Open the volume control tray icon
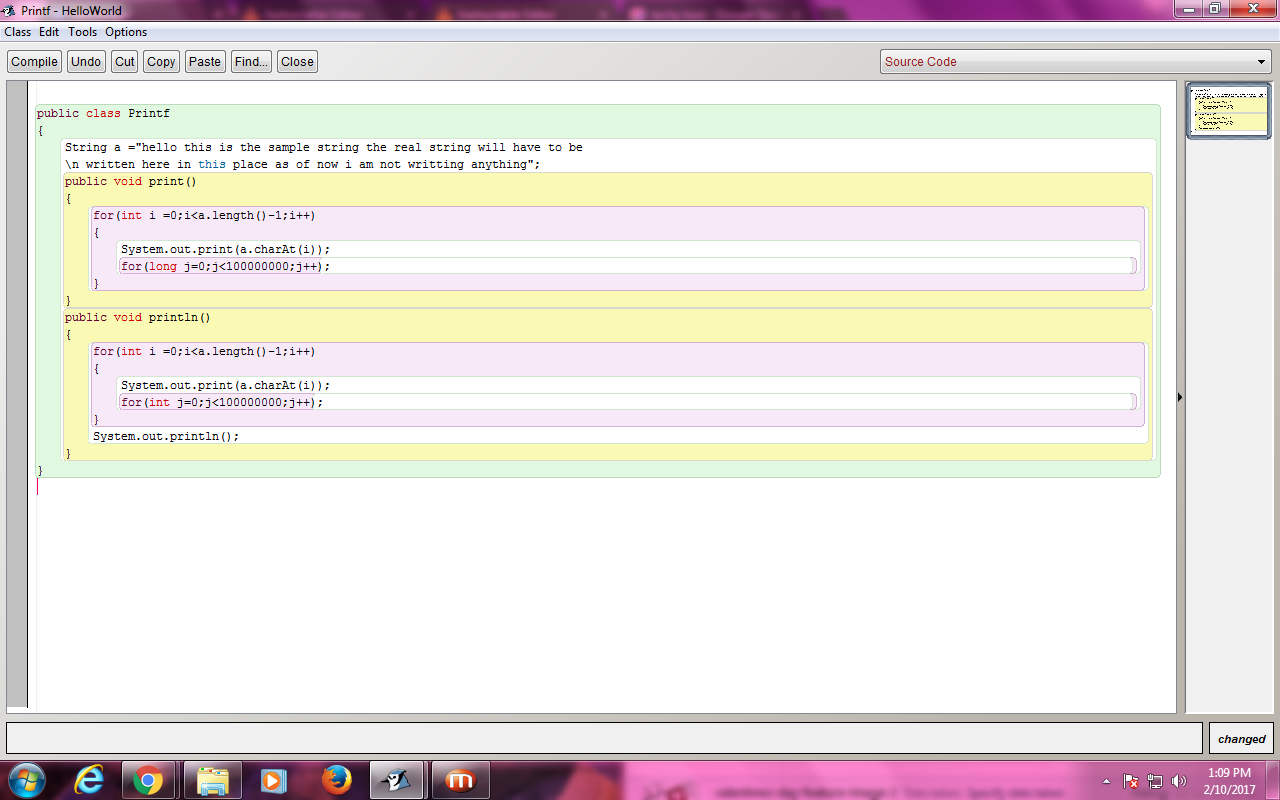This screenshot has height=800, width=1280. coord(1178,781)
